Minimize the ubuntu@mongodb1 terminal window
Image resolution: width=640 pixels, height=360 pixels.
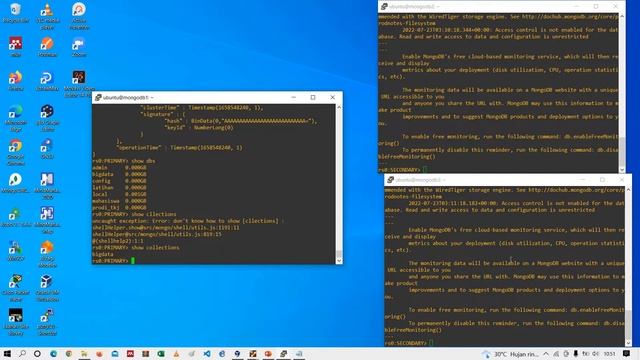[293, 98]
